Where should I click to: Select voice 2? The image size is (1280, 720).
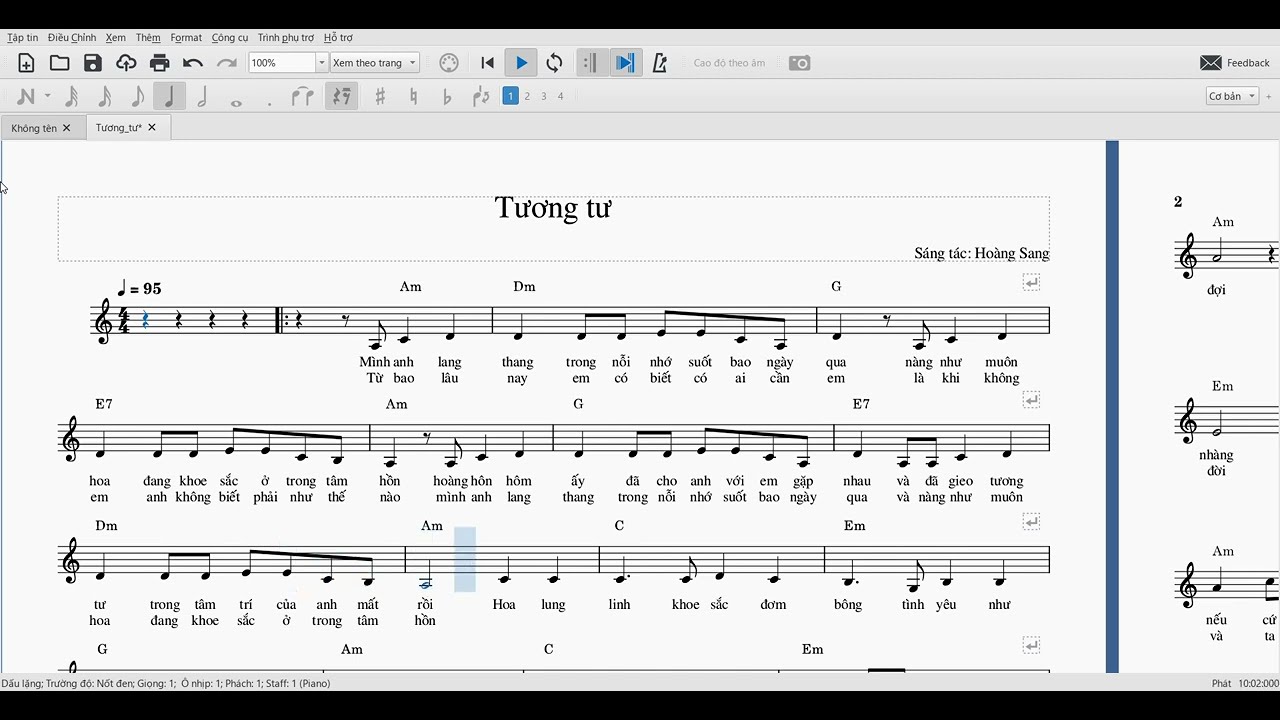tap(527, 96)
